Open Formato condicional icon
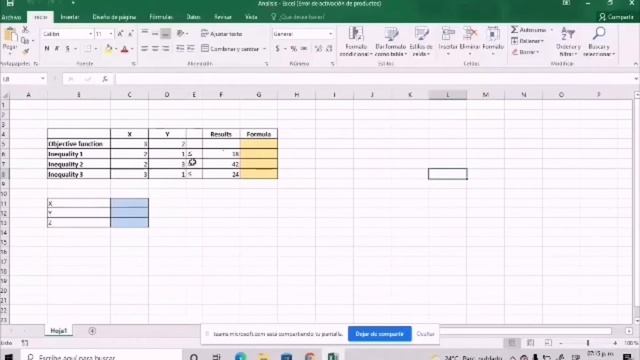This screenshot has width=640, height=360. [356, 34]
